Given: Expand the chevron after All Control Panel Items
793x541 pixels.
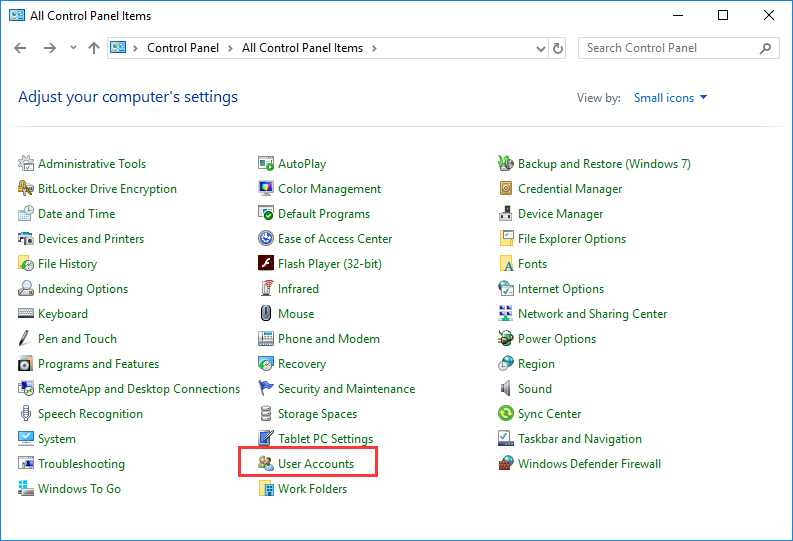Looking at the screenshot, I should tap(374, 48).
